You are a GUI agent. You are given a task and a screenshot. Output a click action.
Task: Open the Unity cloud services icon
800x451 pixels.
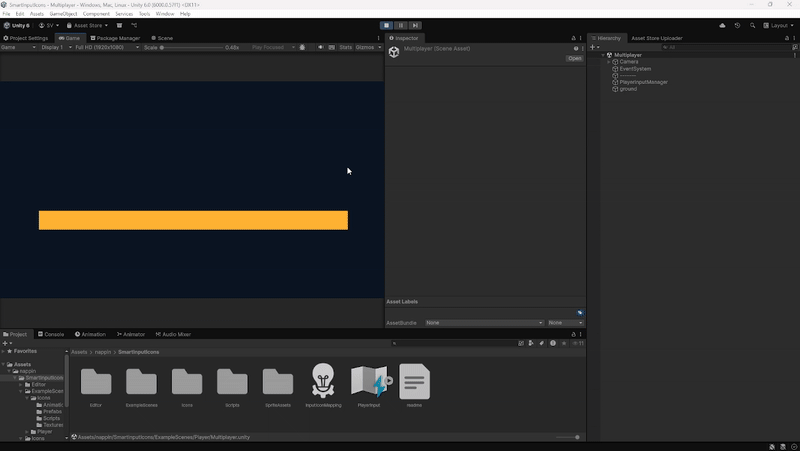tap(722, 26)
